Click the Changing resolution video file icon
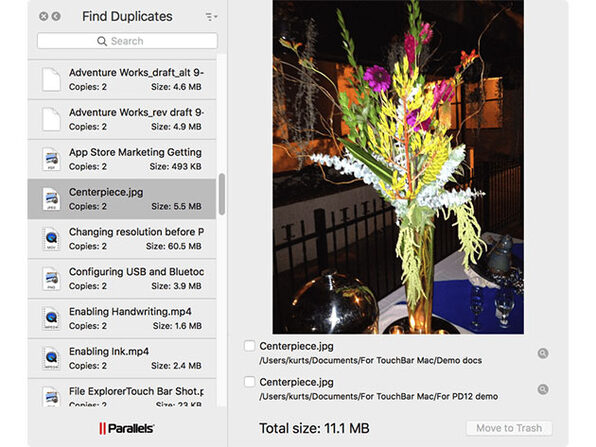 [x=51, y=239]
